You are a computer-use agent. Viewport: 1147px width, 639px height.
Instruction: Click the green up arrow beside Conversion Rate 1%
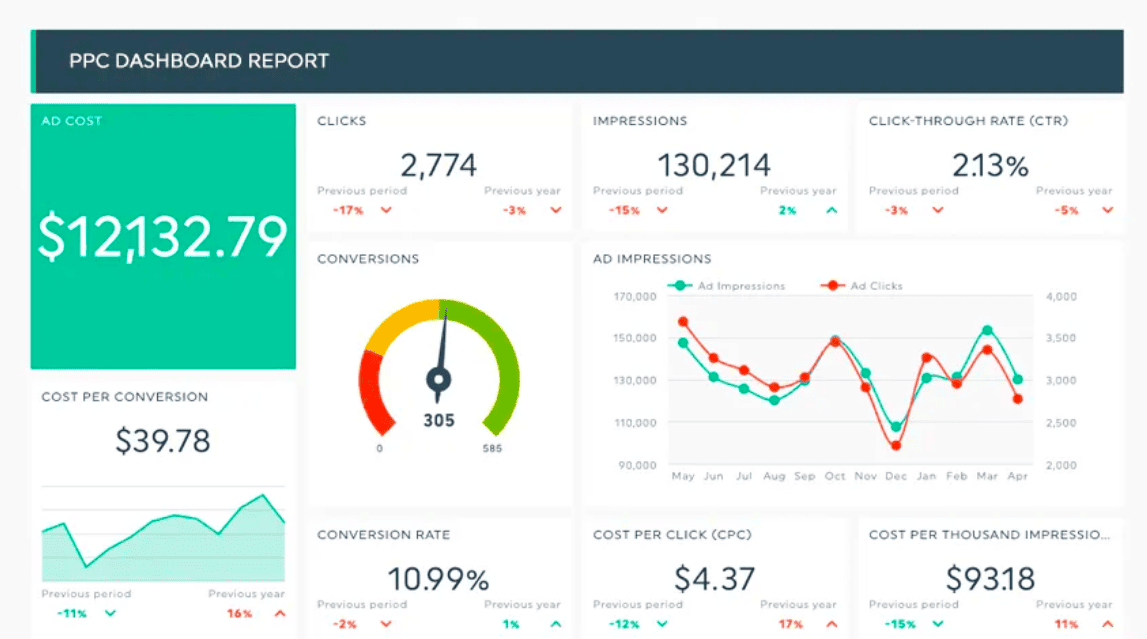(555, 624)
